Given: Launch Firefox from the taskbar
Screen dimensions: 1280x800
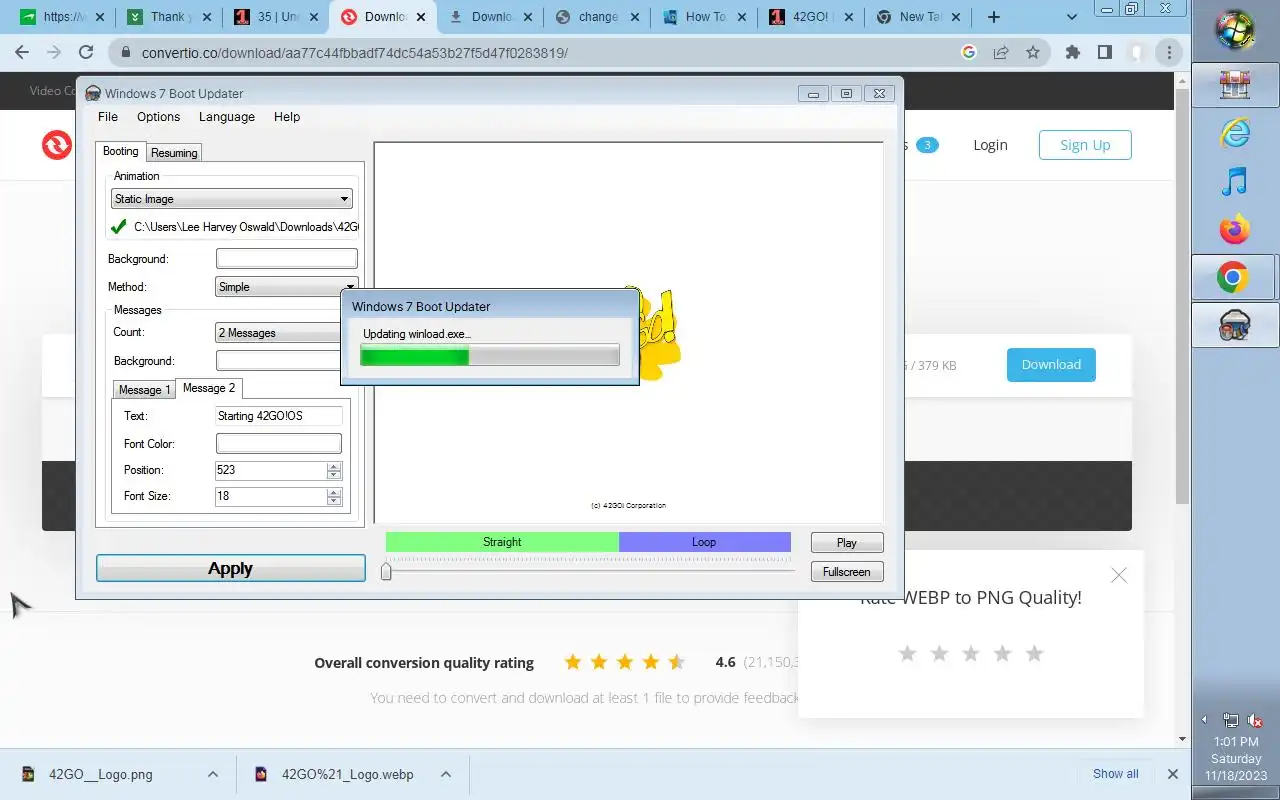Looking at the screenshot, I should [1235, 229].
